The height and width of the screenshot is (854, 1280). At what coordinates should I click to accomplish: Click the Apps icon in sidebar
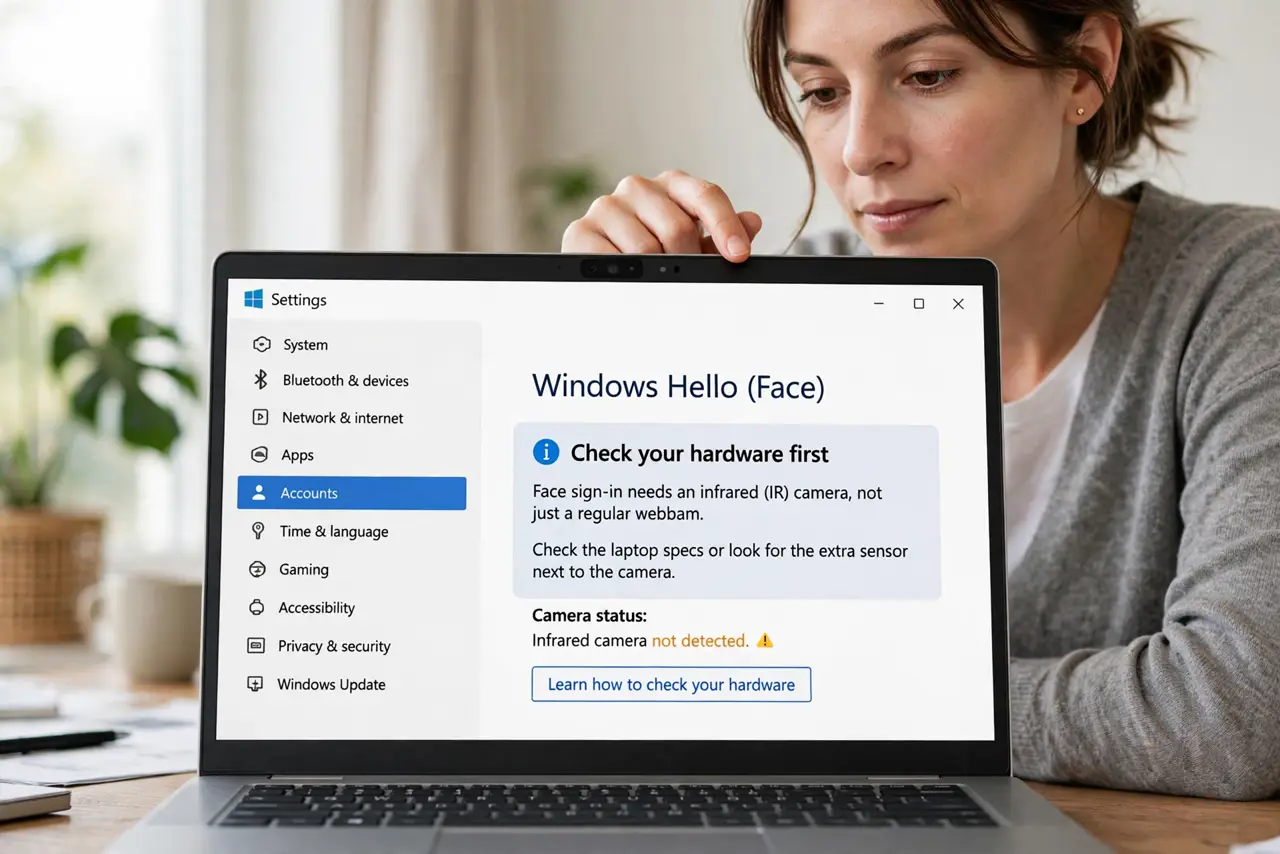tap(260, 455)
